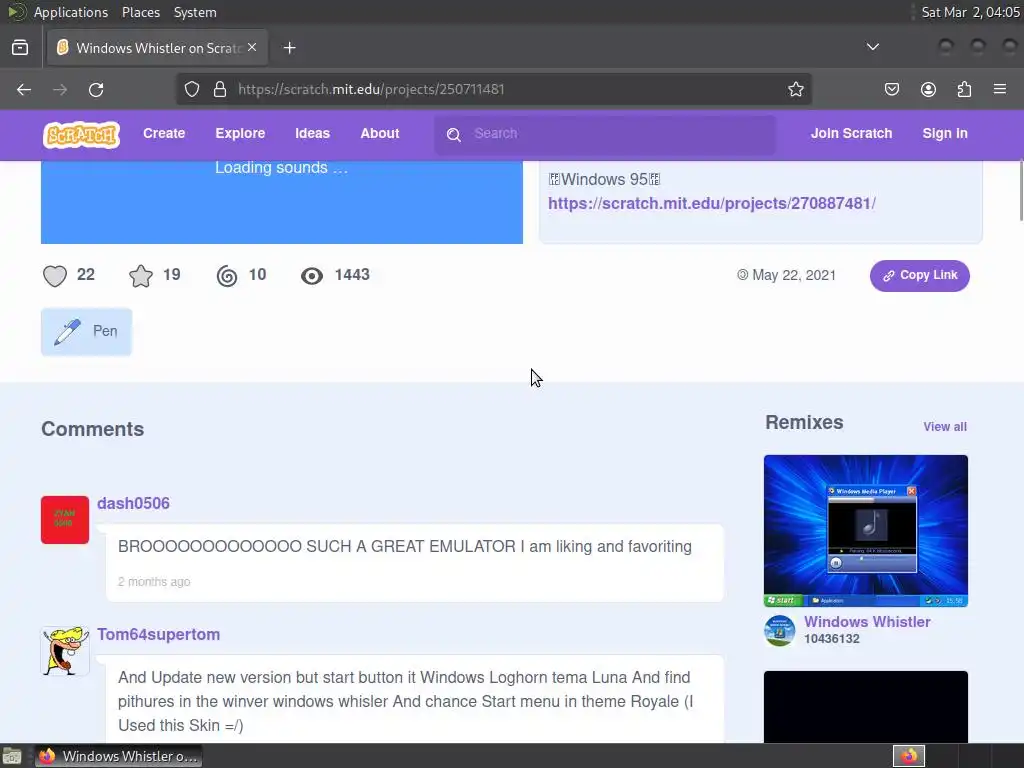
Task: Click Join Scratch
Action: (851, 133)
